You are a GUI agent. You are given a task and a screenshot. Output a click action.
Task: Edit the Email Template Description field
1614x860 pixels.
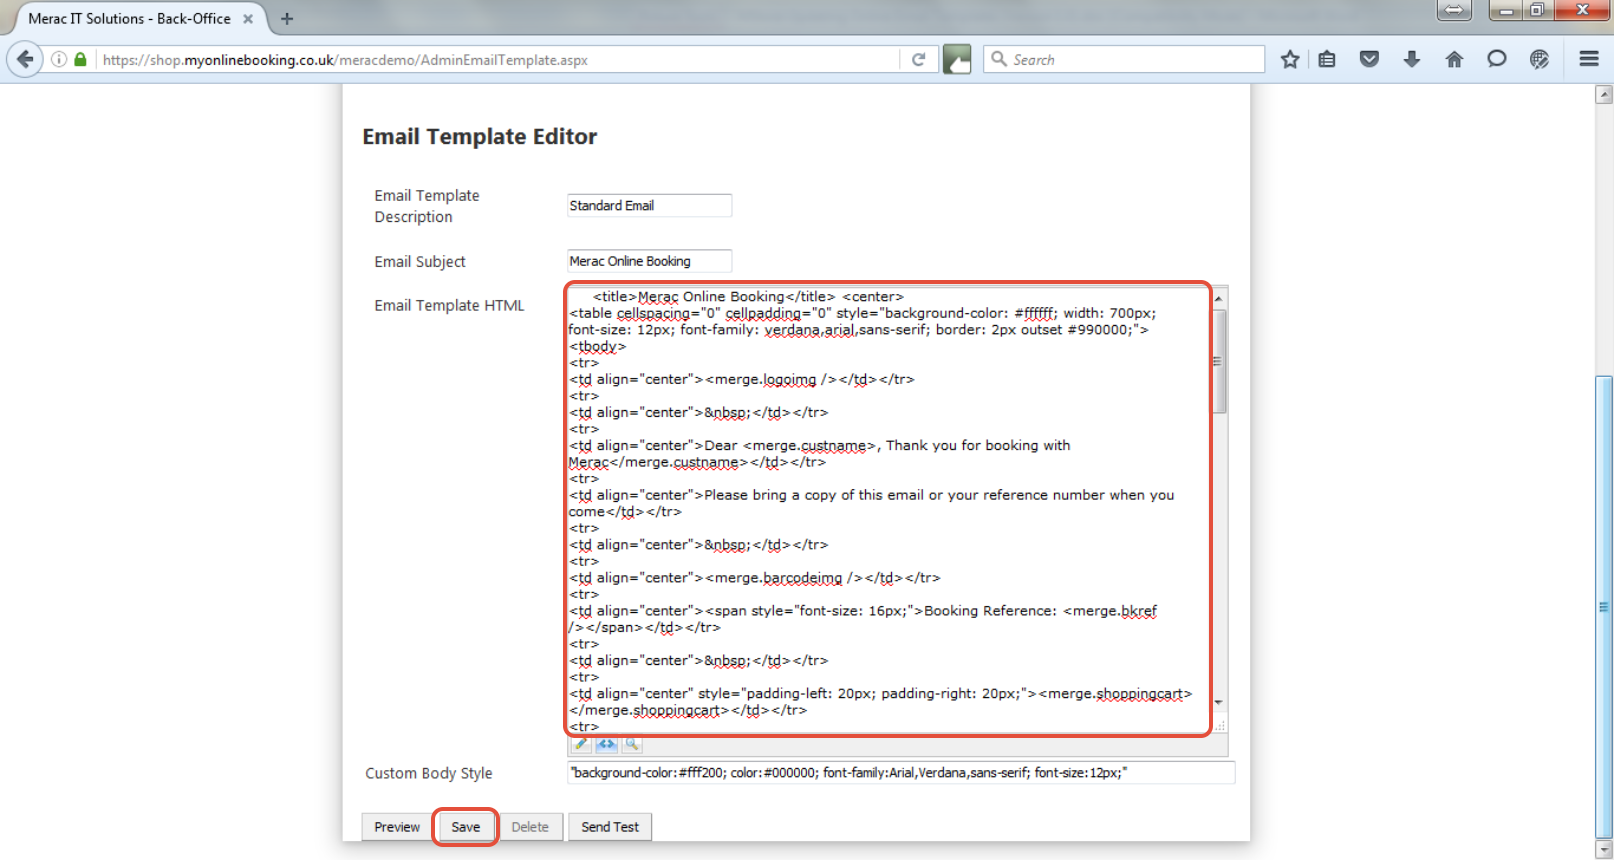649,205
